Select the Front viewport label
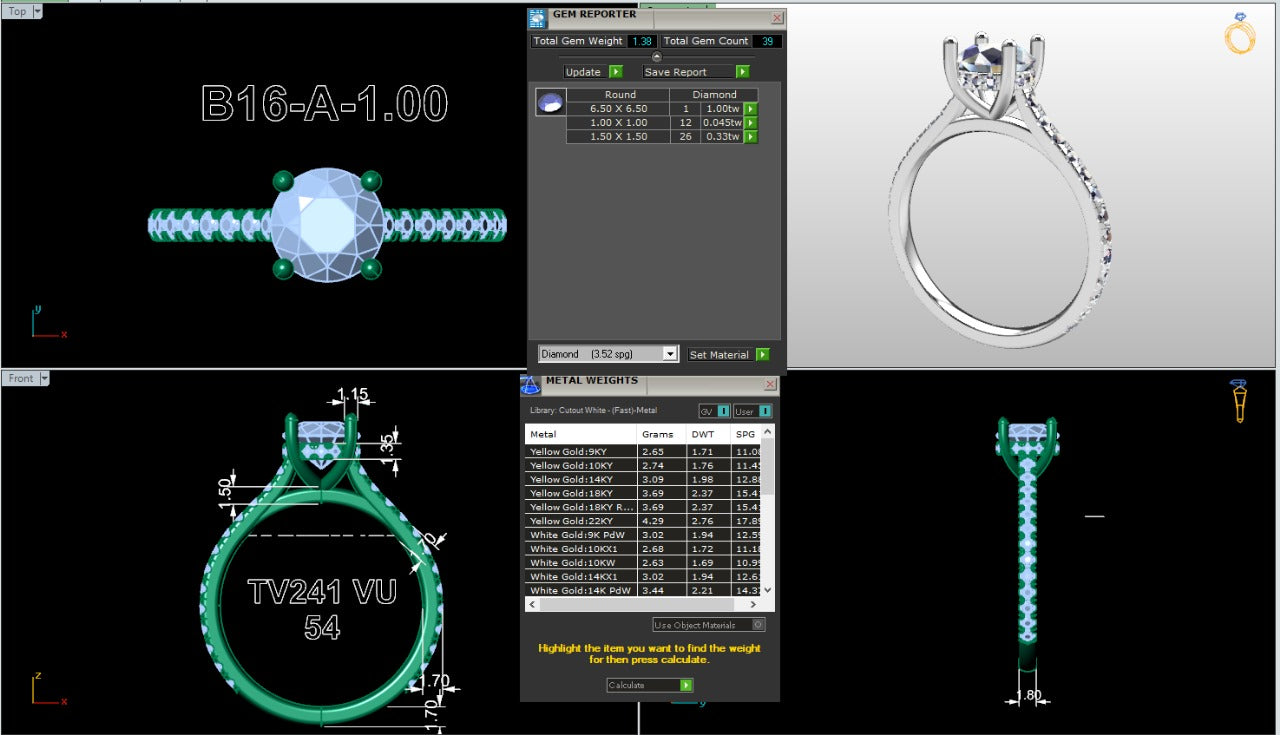1280x735 pixels. point(21,378)
